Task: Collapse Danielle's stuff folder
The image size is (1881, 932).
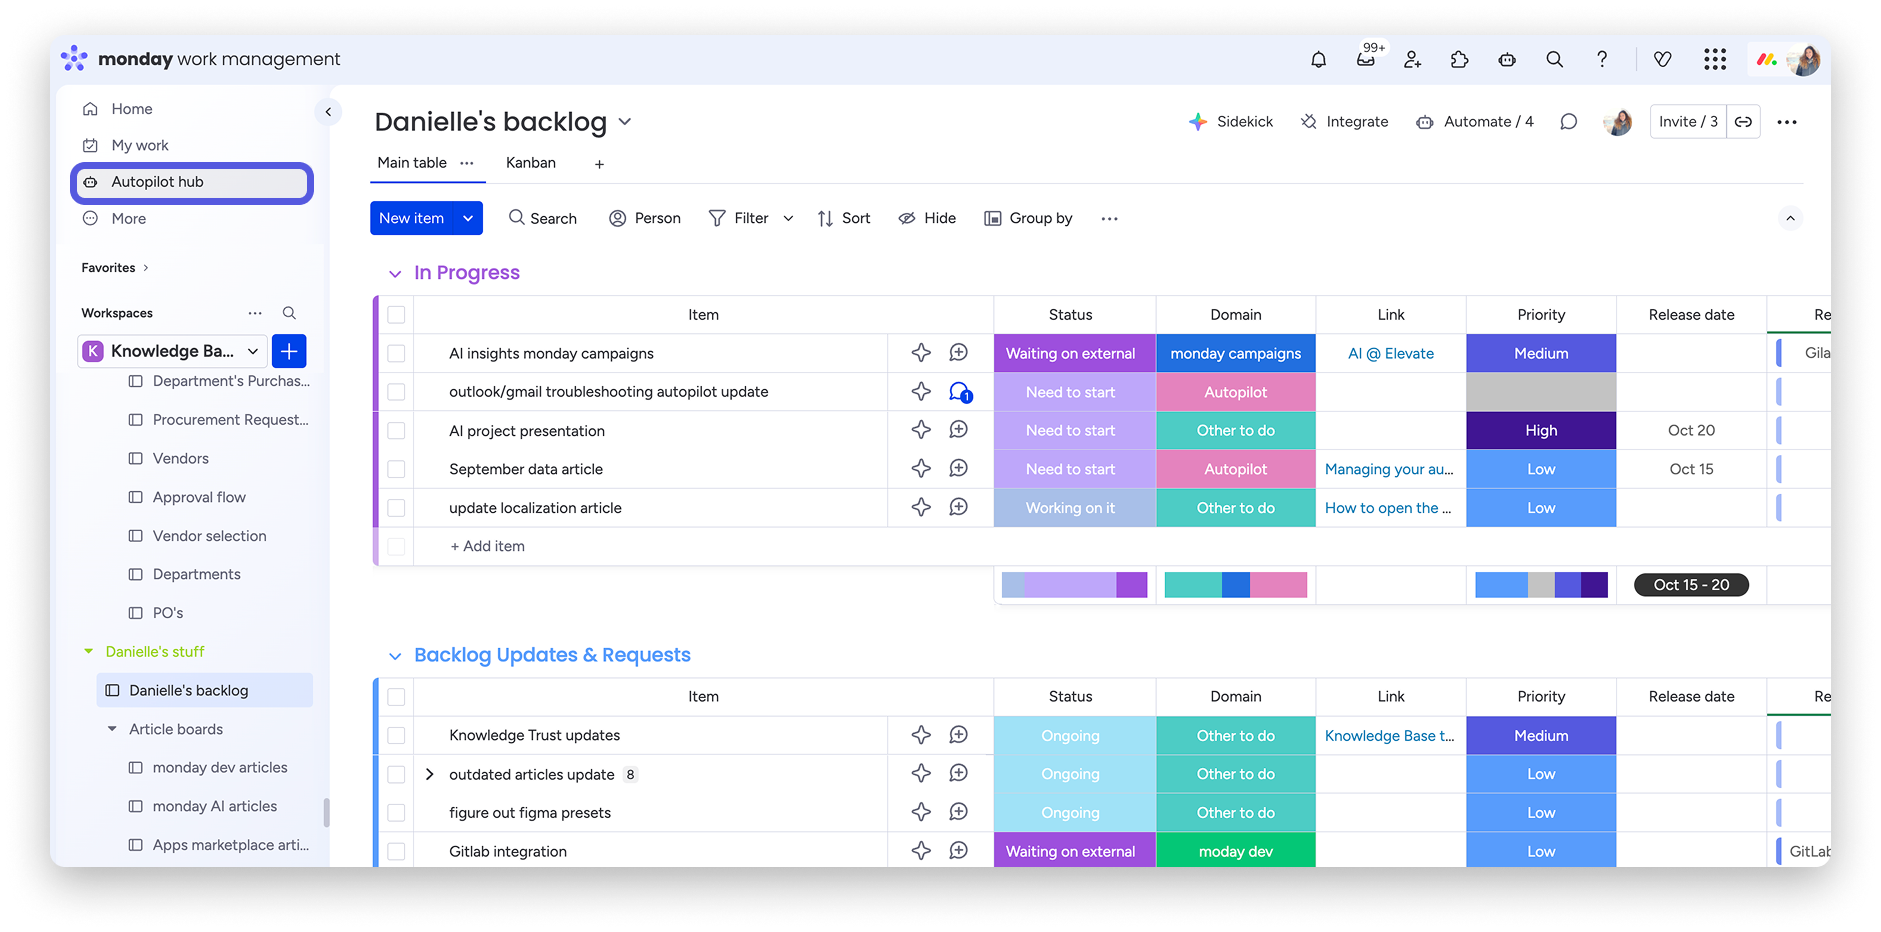Action: (x=89, y=651)
